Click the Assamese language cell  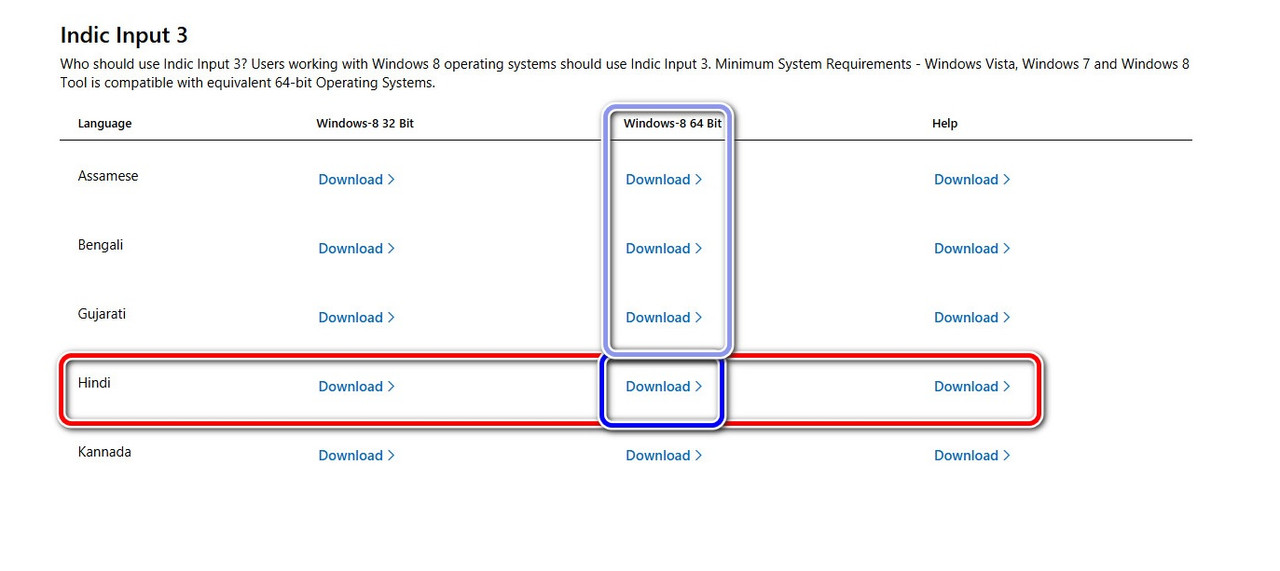[108, 176]
